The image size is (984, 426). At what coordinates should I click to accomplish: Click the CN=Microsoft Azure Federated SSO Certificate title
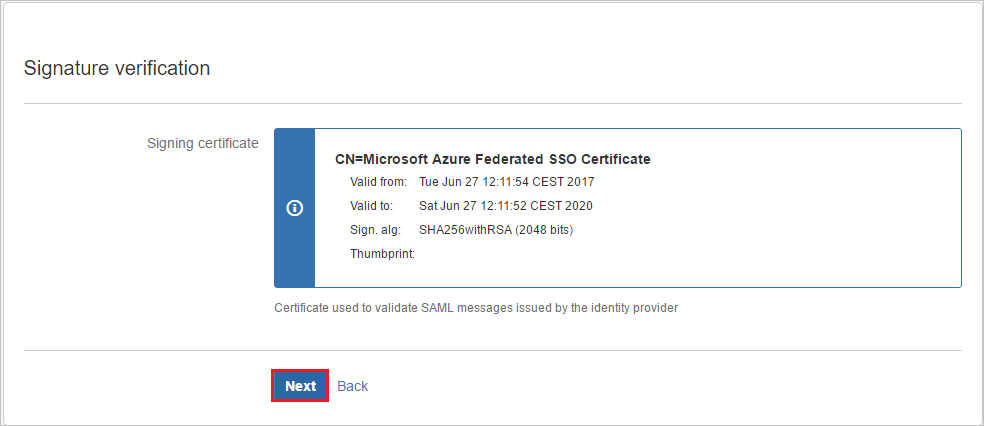(x=493, y=159)
